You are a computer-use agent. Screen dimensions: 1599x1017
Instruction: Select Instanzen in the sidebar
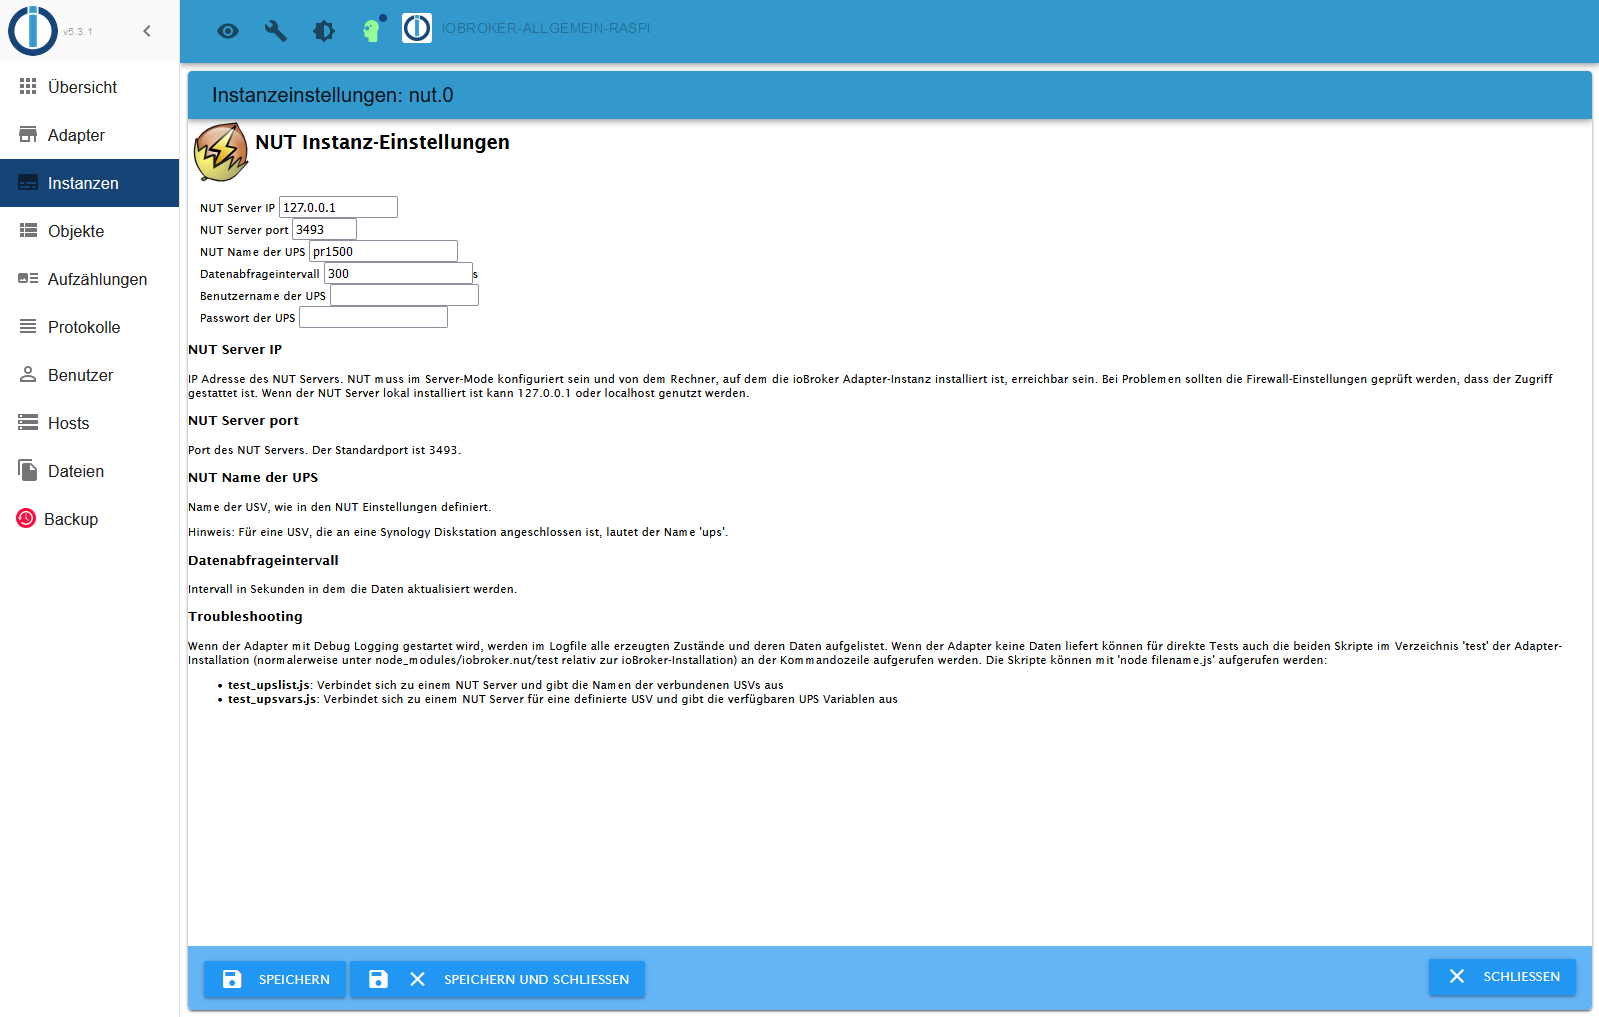pos(89,183)
